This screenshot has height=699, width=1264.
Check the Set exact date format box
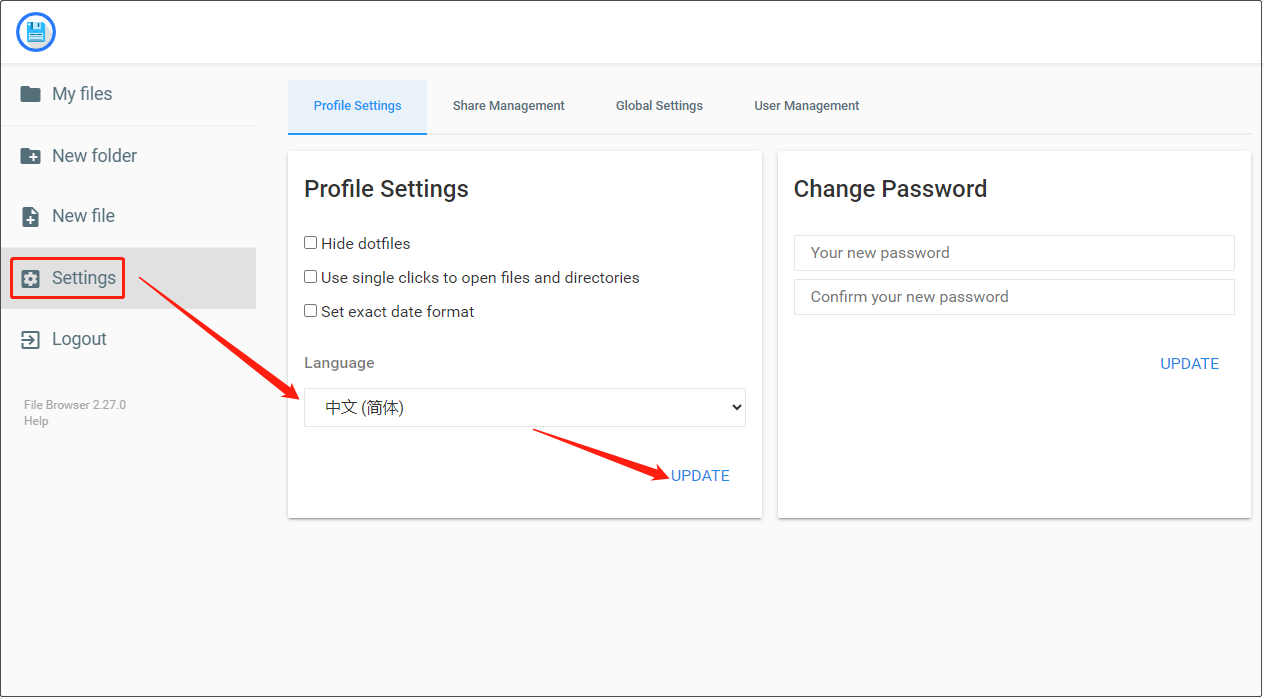311,311
